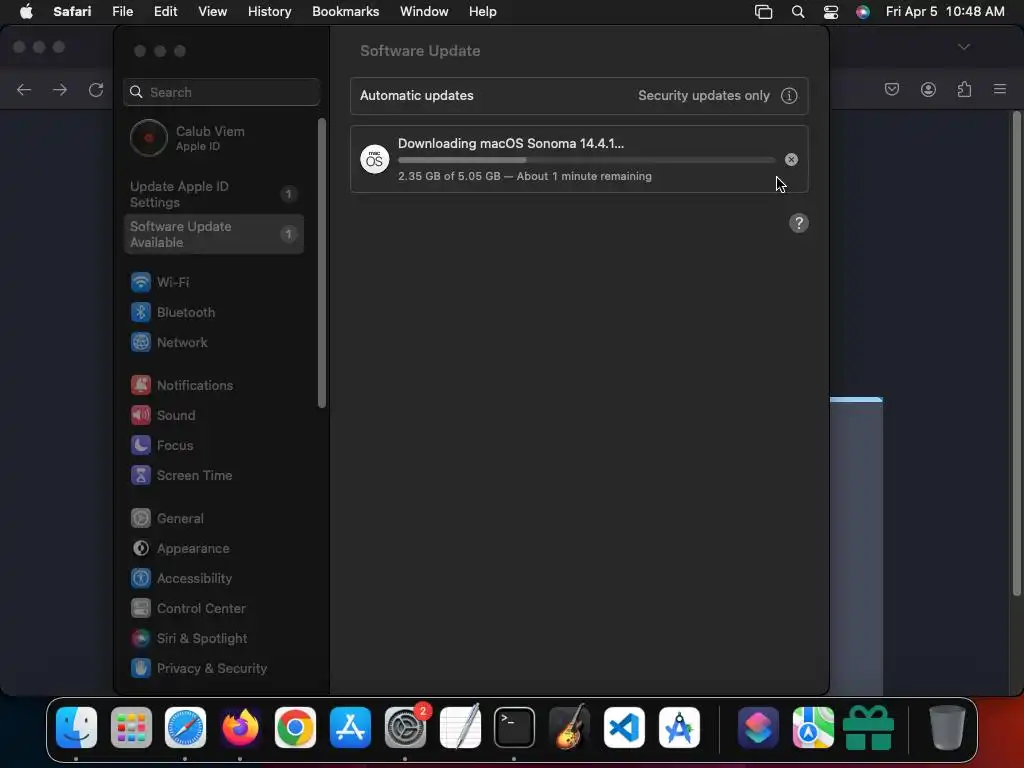Image resolution: width=1024 pixels, height=768 pixels.
Task: Open the View menu
Action: pyautogui.click(x=213, y=12)
